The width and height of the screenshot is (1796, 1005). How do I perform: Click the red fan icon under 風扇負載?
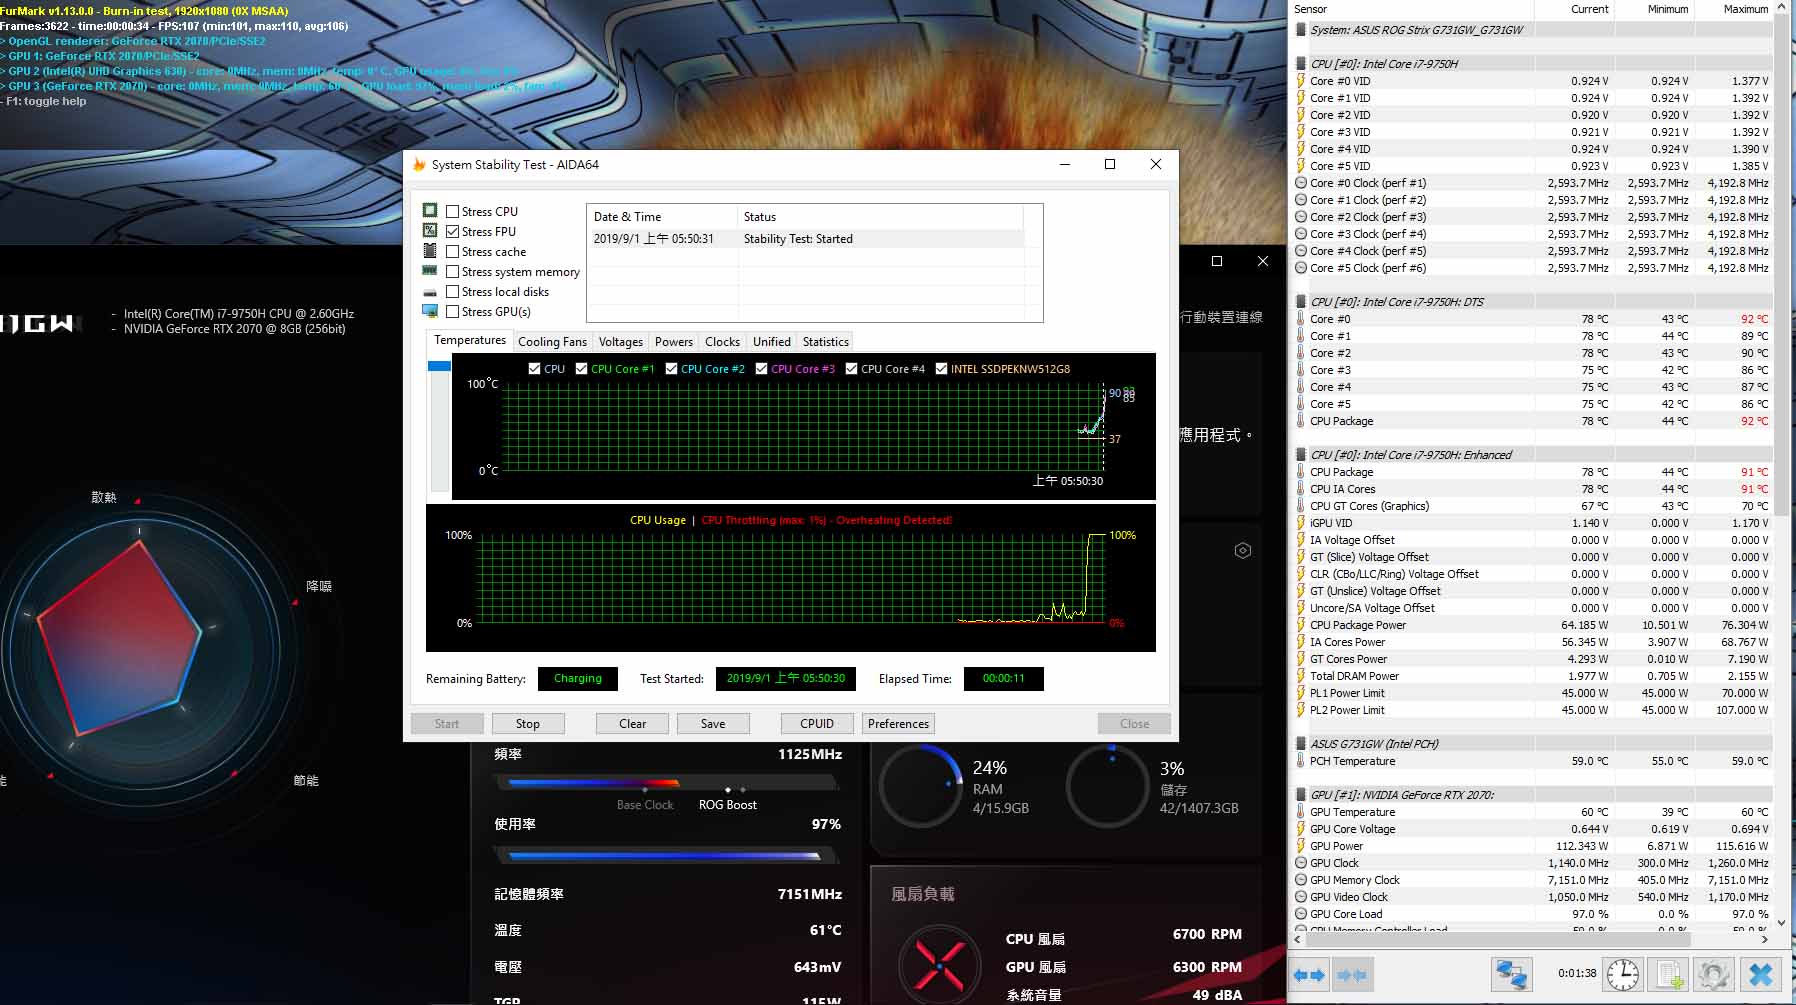click(x=939, y=964)
